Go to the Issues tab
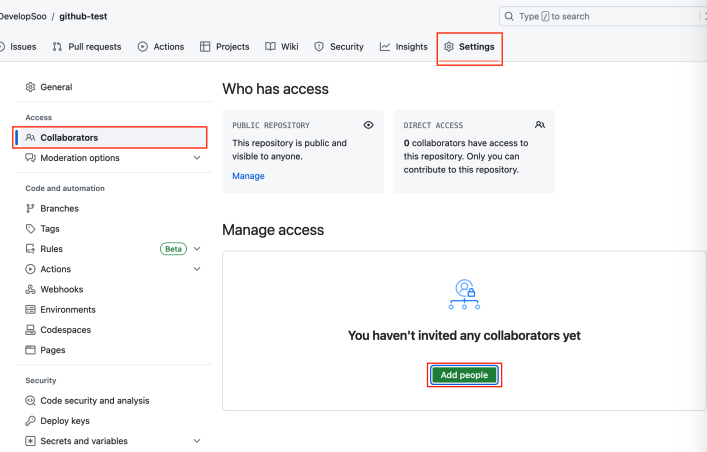This screenshot has width=707, height=452. pyautogui.click(x=18, y=47)
